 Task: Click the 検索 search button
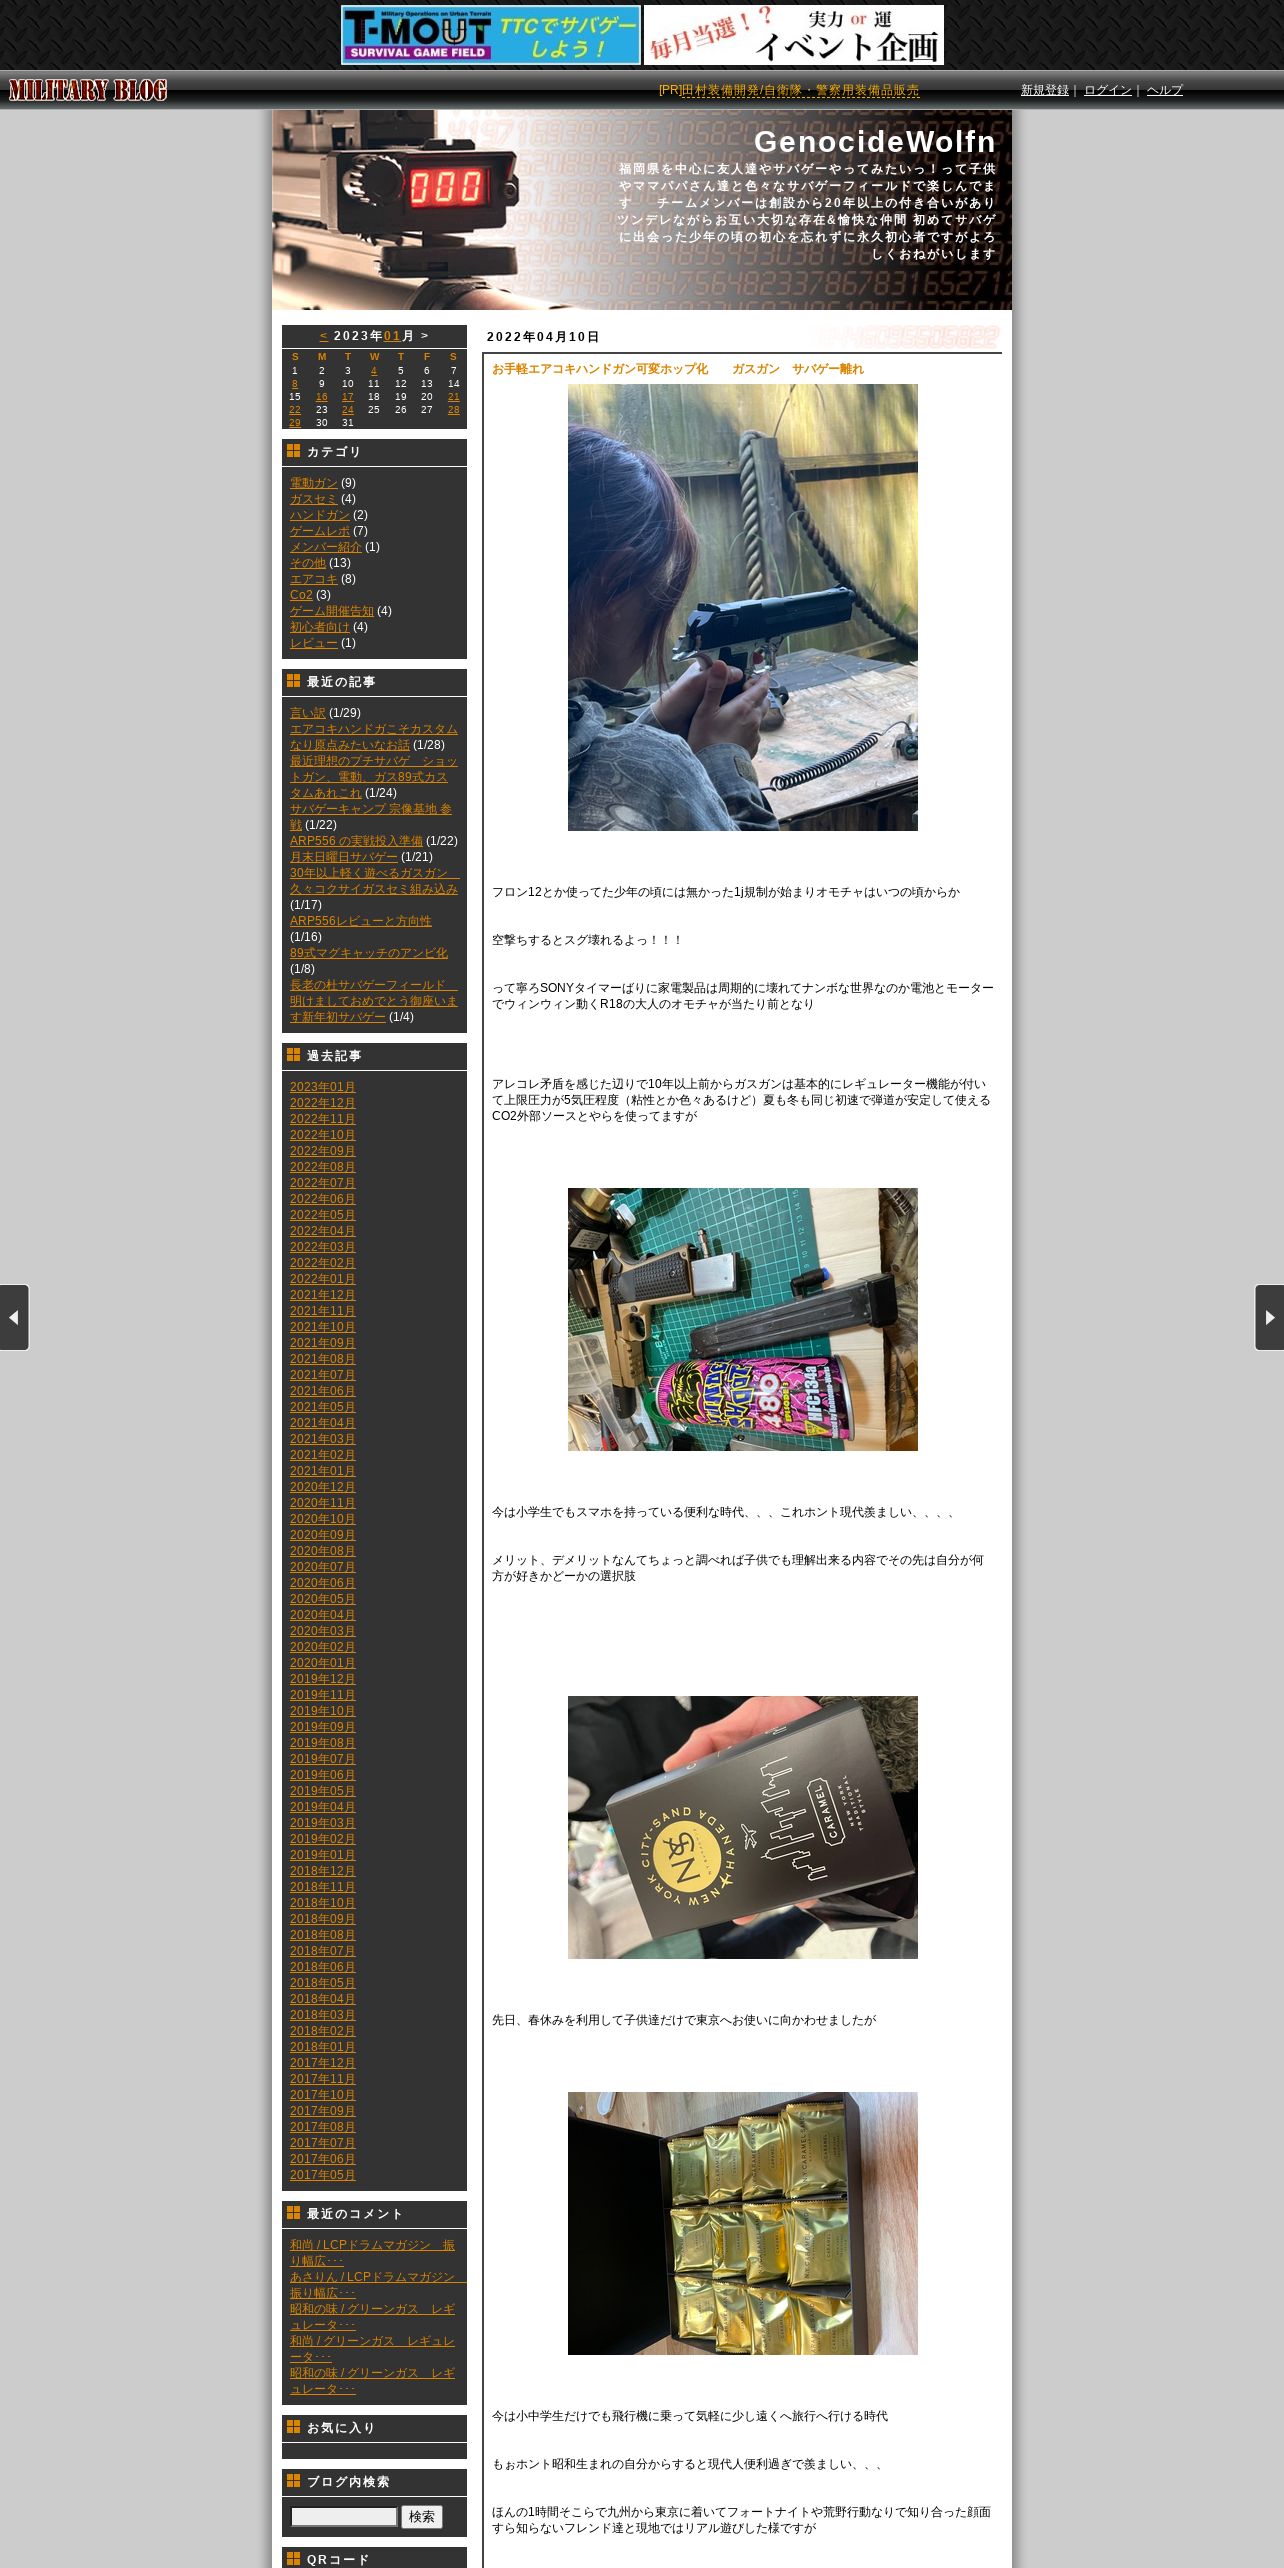pyautogui.click(x=422, y=2517)
